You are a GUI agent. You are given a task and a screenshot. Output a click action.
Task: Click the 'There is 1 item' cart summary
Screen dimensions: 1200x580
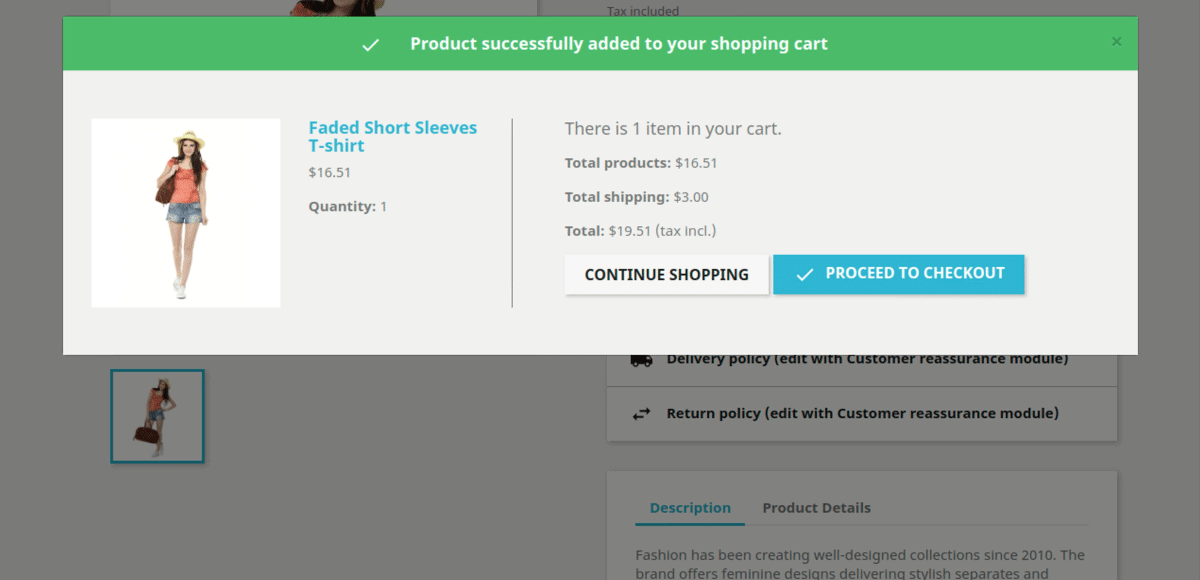point(673,129)
